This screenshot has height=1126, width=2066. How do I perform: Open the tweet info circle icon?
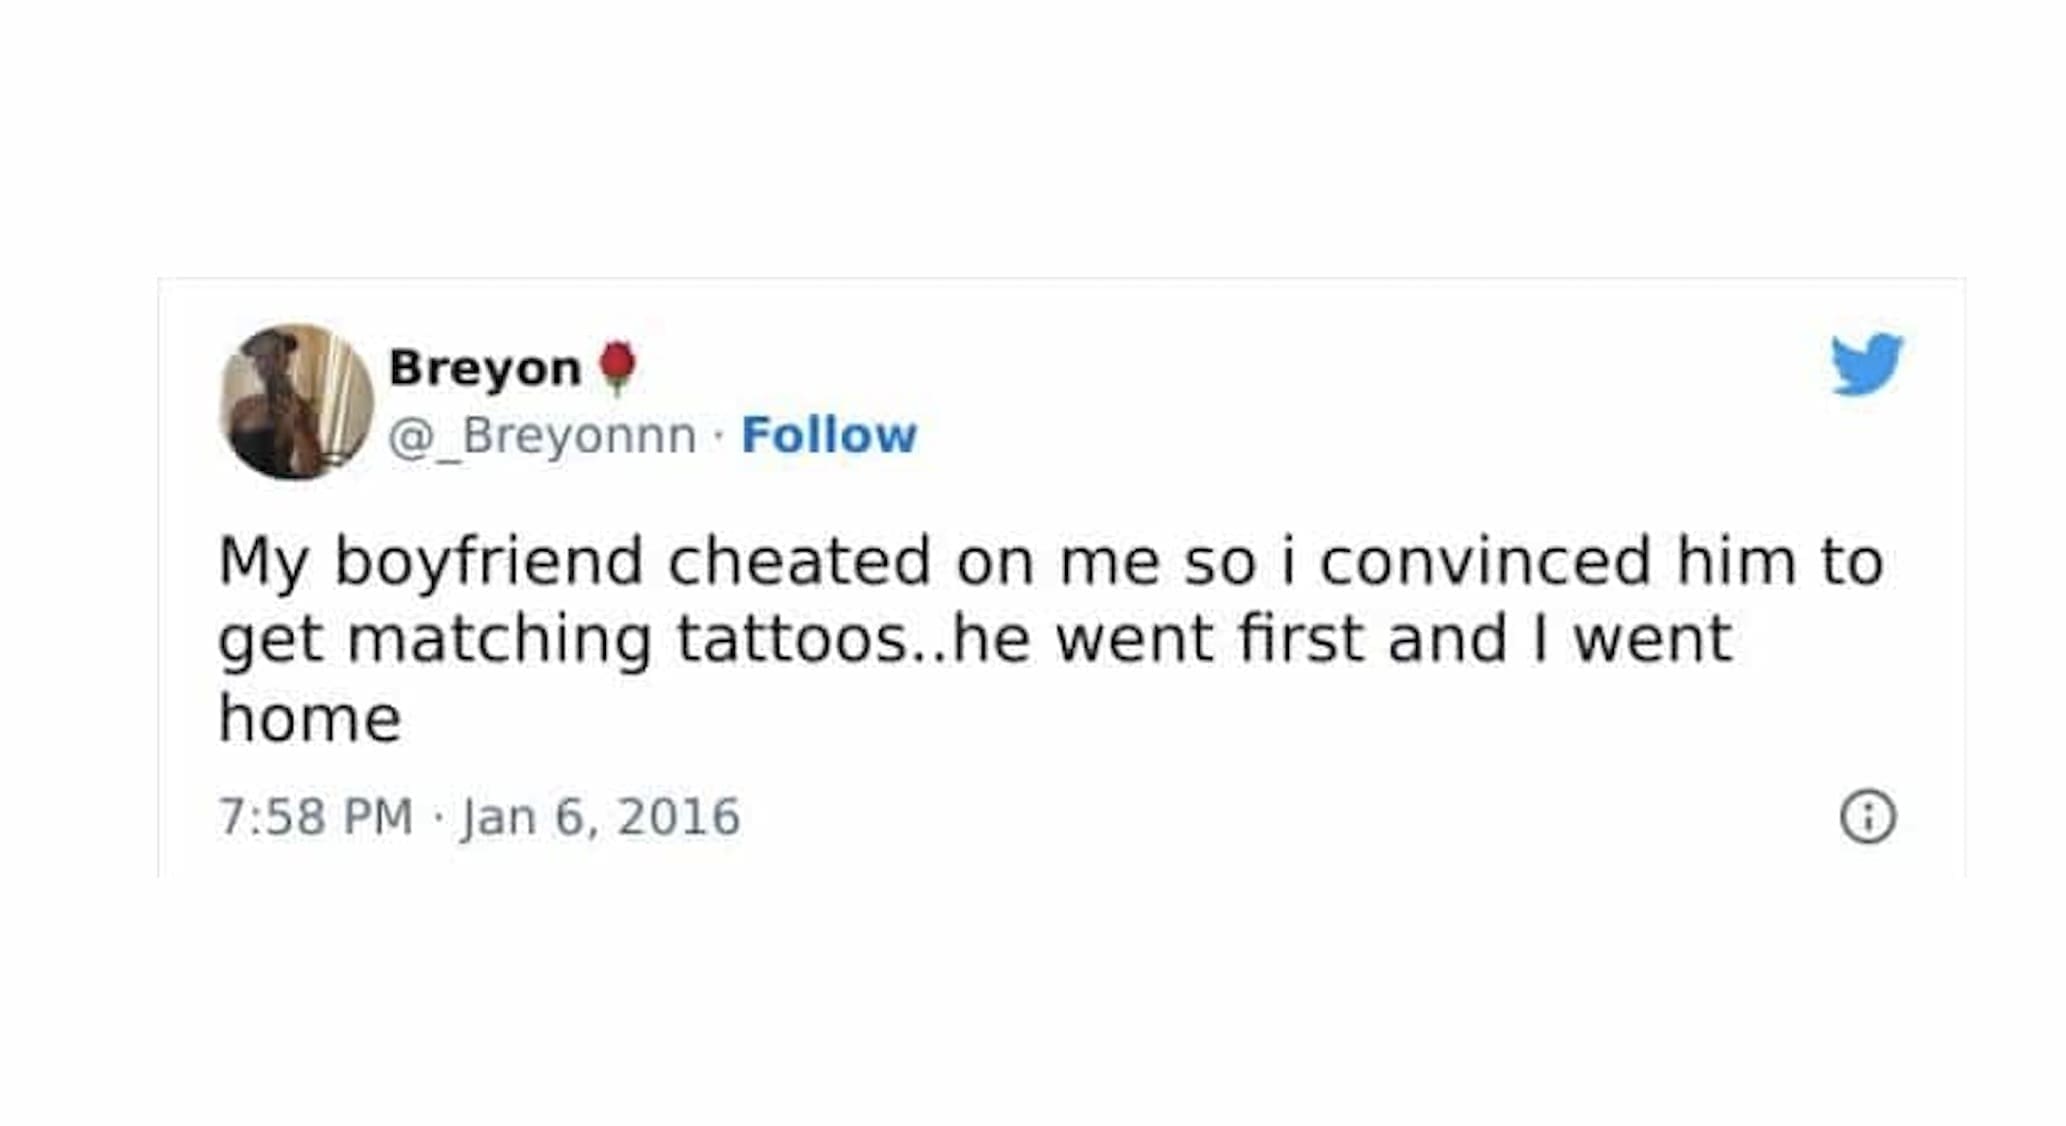[x=1867, y=817]
